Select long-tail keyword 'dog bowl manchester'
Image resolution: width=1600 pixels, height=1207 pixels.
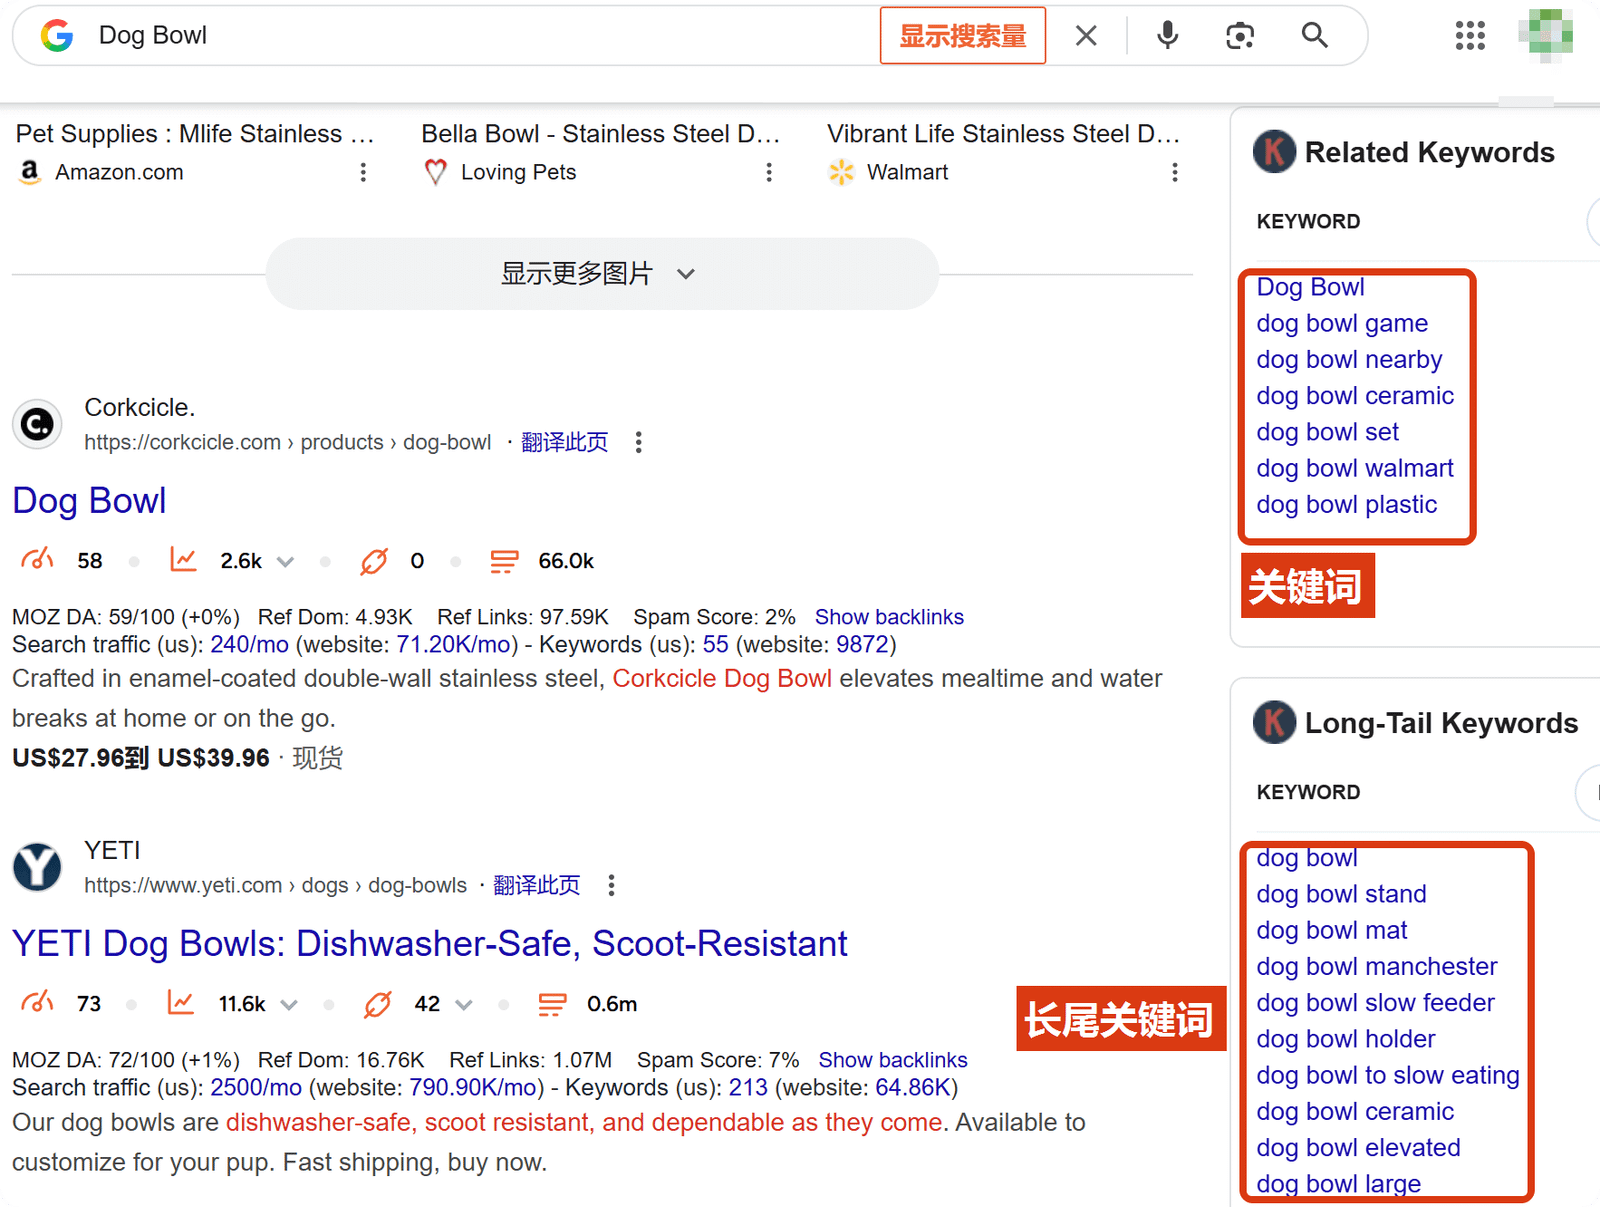pos(1377,966)
